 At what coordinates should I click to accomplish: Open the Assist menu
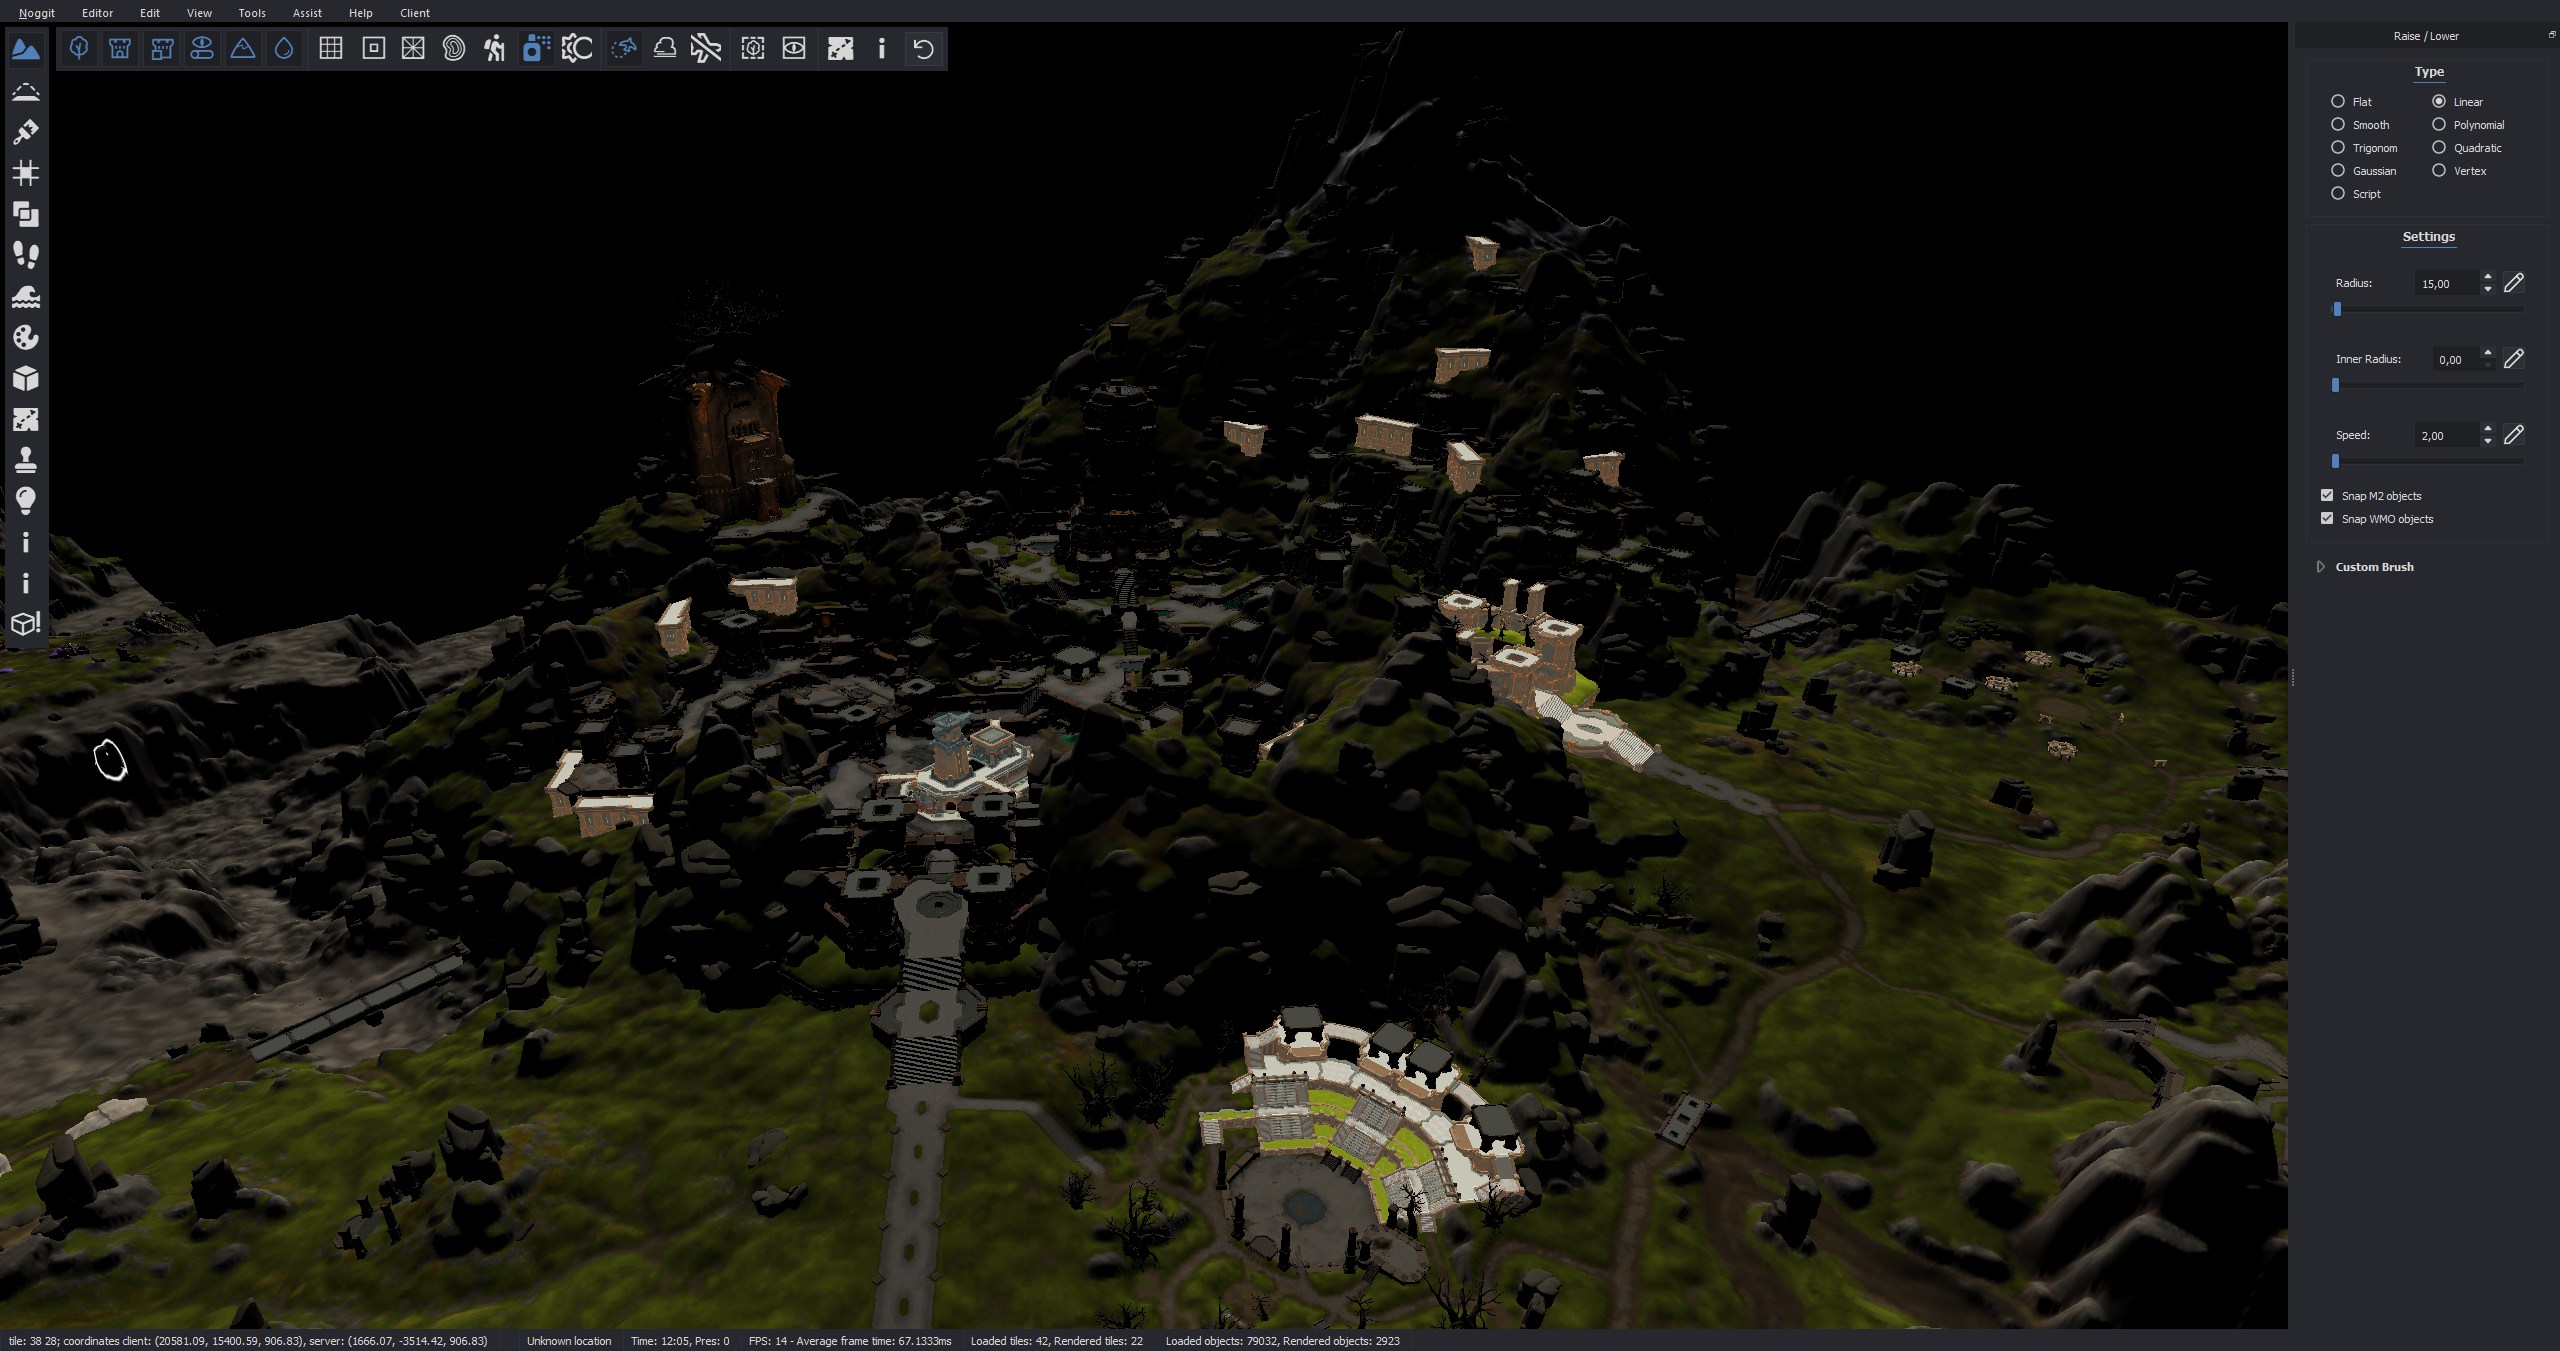(x=307, y=13)
